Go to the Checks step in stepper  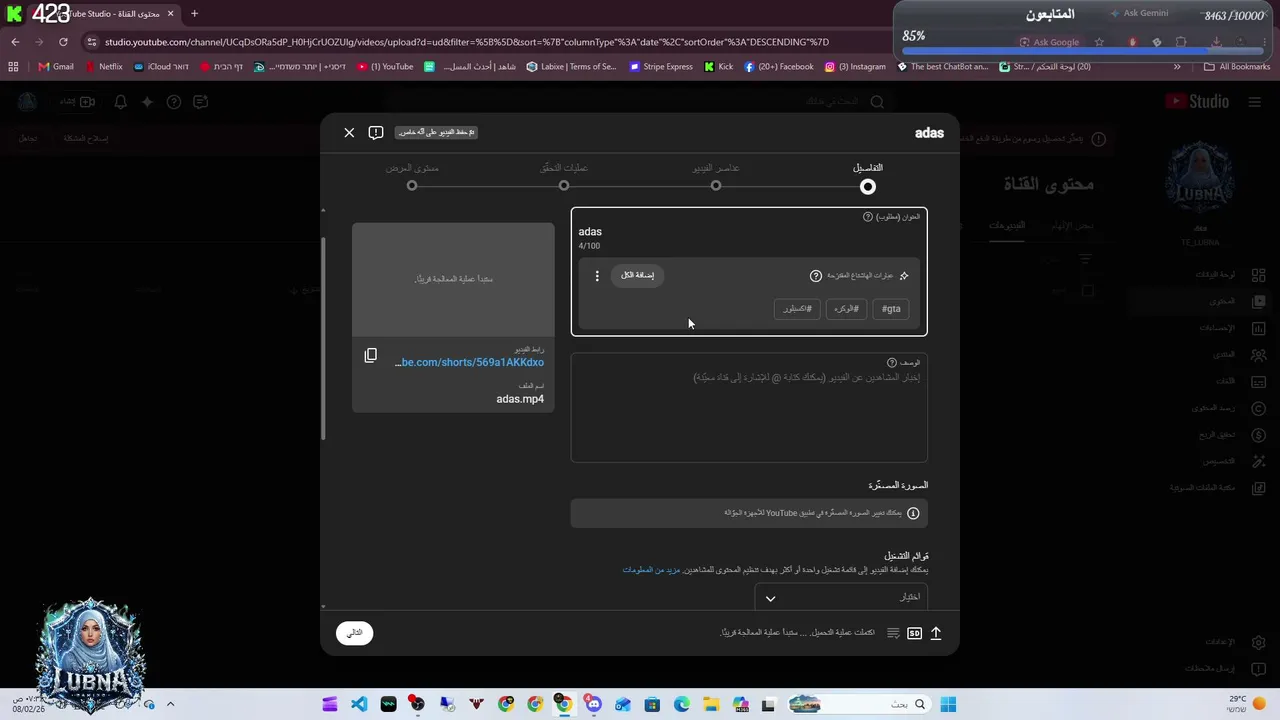[x=564, y=178]
